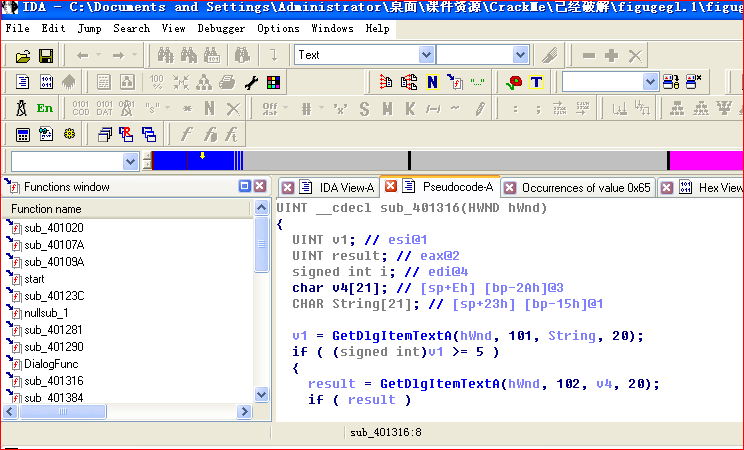The image size is (744, 450).
Task: Expand the empty dropdown next to Text
Action: pyautogui.click(x=521, y=55)
